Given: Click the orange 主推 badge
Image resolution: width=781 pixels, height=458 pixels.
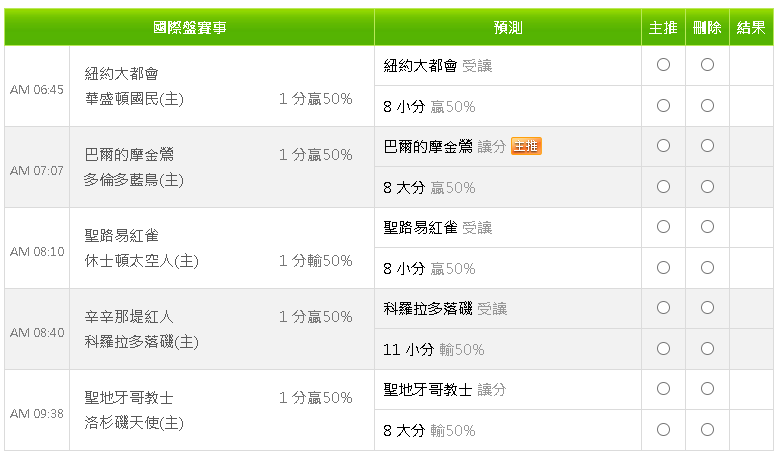Looking at the screenshot, I should click(x=526, y=147).
